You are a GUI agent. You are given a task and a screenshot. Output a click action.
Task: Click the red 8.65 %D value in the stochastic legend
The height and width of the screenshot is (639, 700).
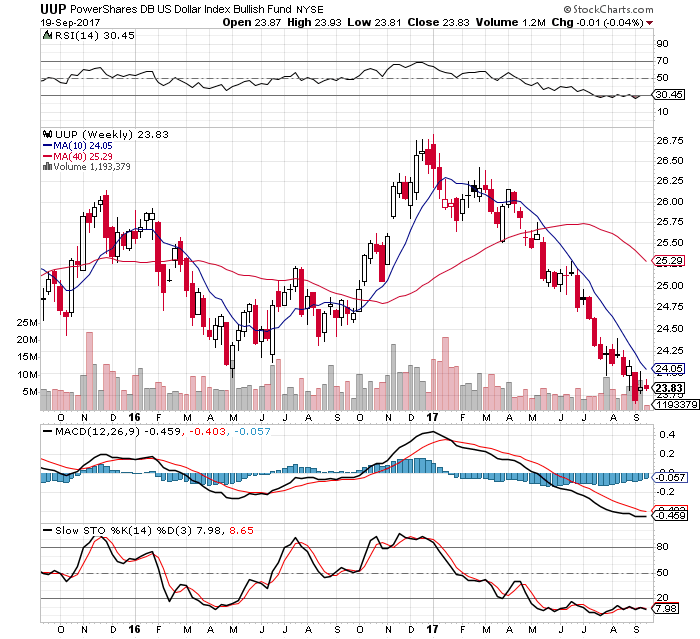(x=241, y=530)
